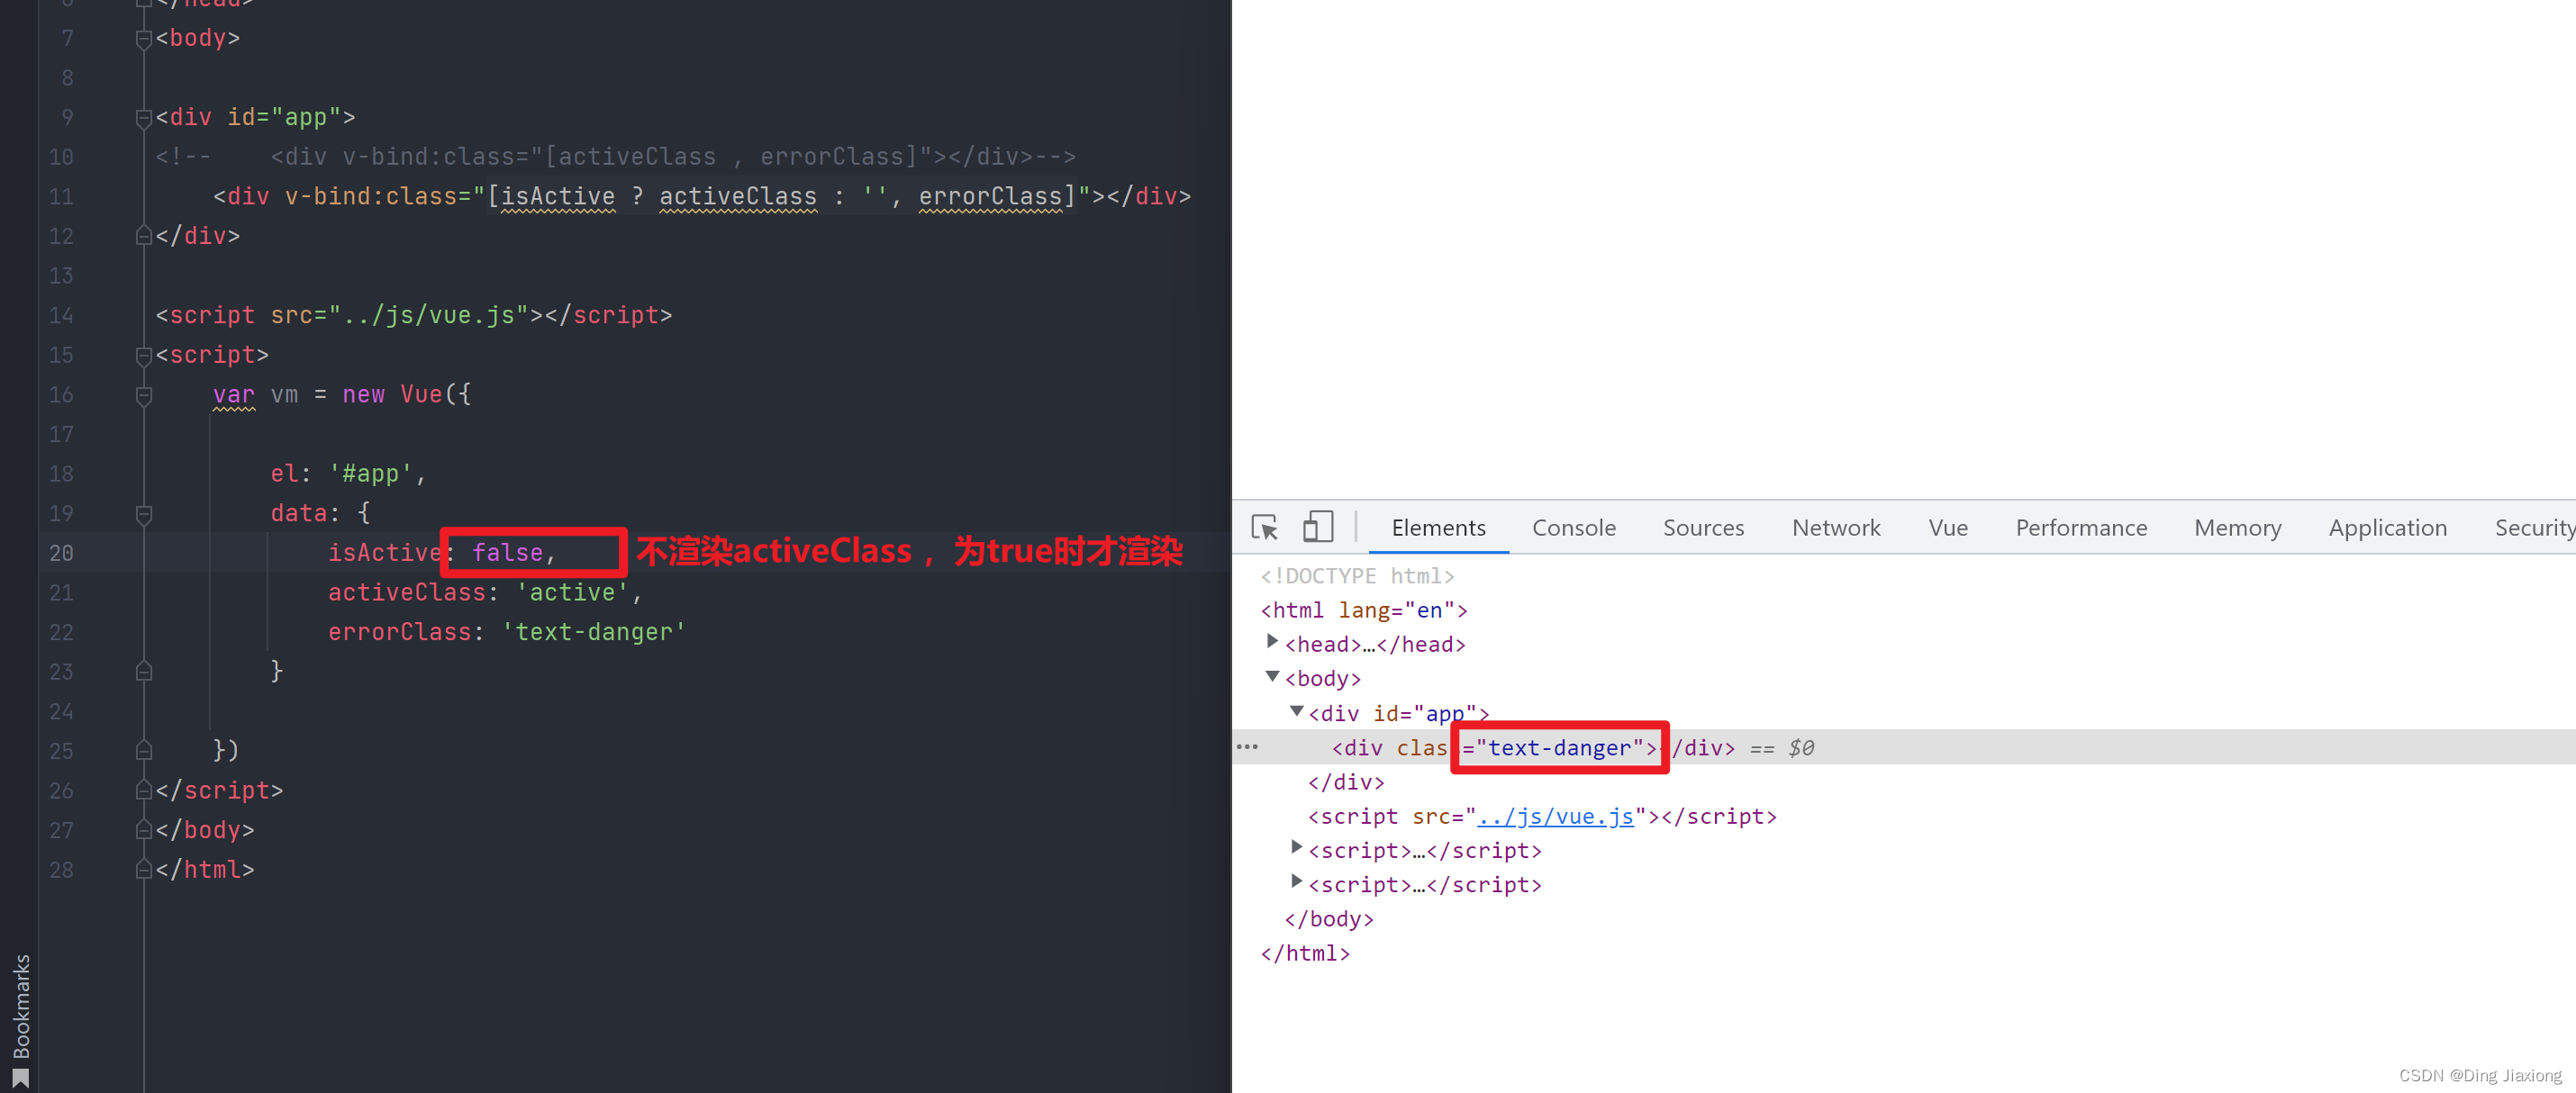Expand the second collapsed script node

coord(1296,881)
